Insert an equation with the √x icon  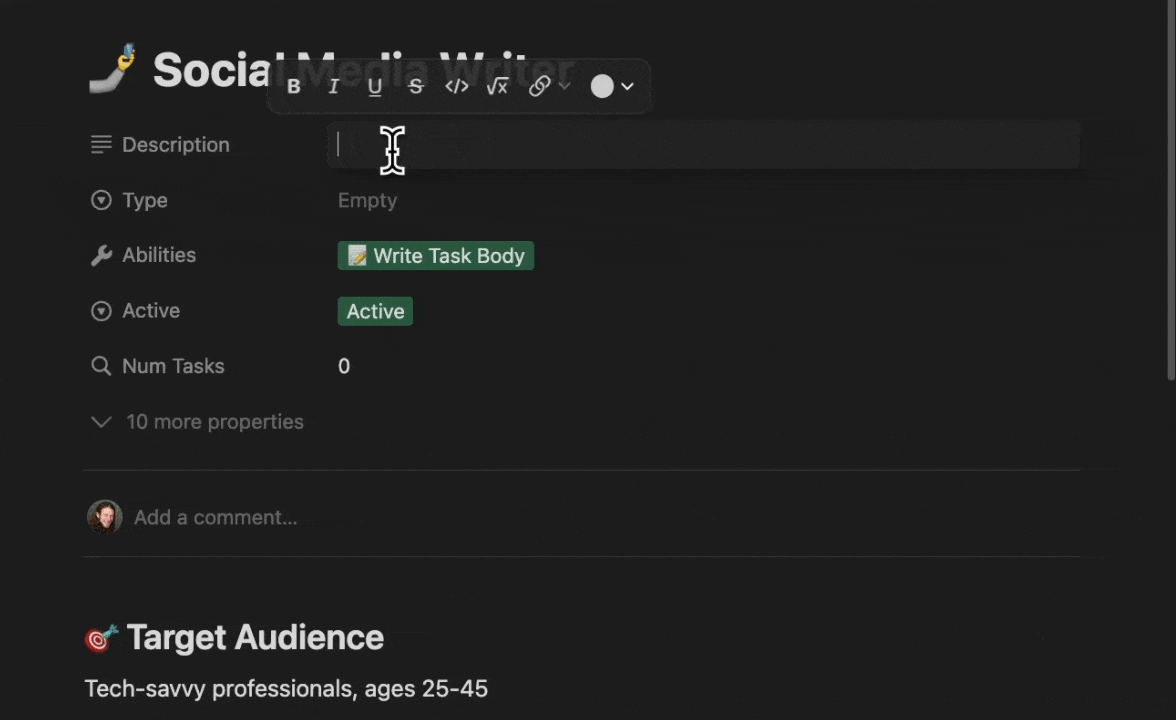click(x=497, y=86)
